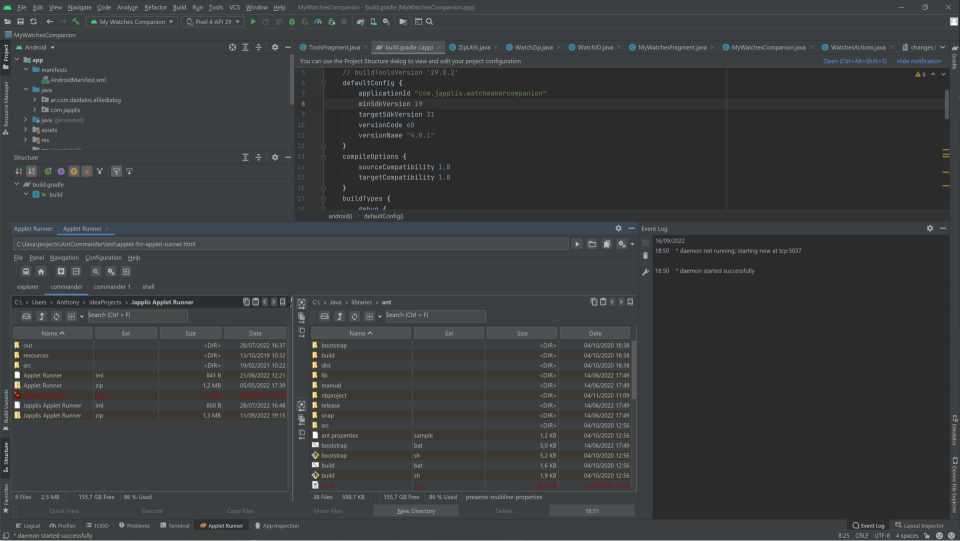Toggle Show Properties purple P icon
Screen dimensions: 960x541
coord(61,171)
